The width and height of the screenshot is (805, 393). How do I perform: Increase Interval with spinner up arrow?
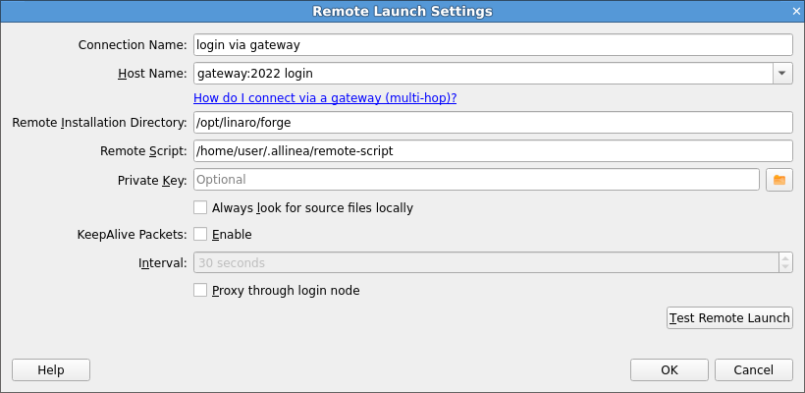(x=785, y=258)
